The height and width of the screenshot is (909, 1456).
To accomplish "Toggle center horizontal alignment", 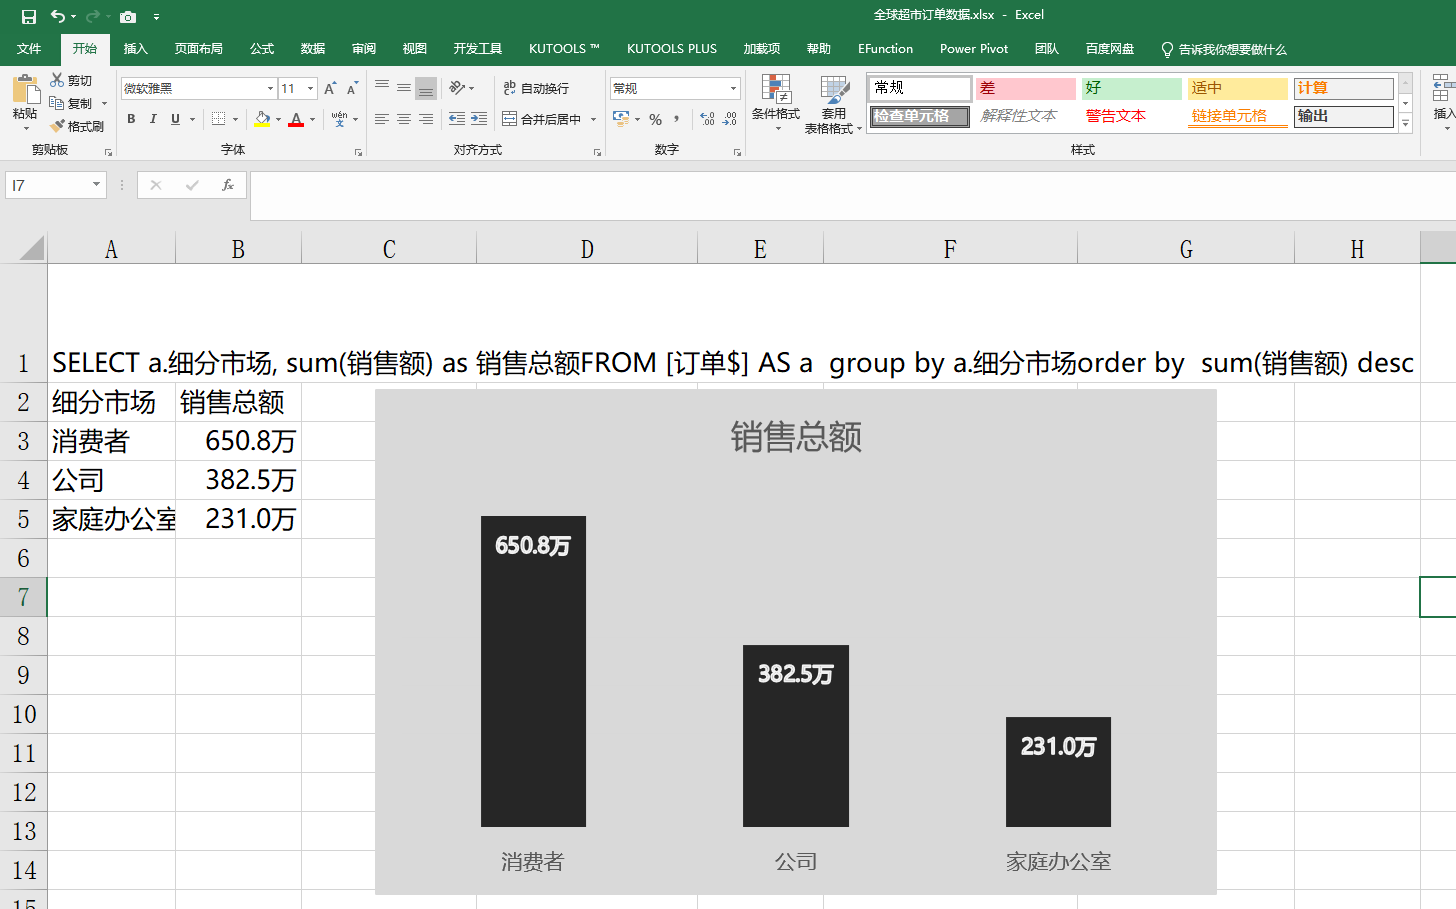I will pos(404,119).
